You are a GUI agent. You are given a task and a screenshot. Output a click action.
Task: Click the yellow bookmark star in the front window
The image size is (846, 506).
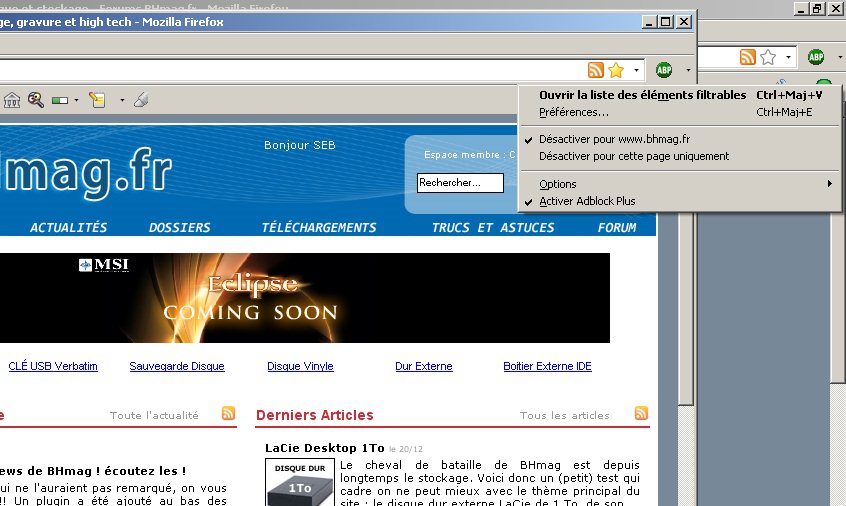click(616, 70)
